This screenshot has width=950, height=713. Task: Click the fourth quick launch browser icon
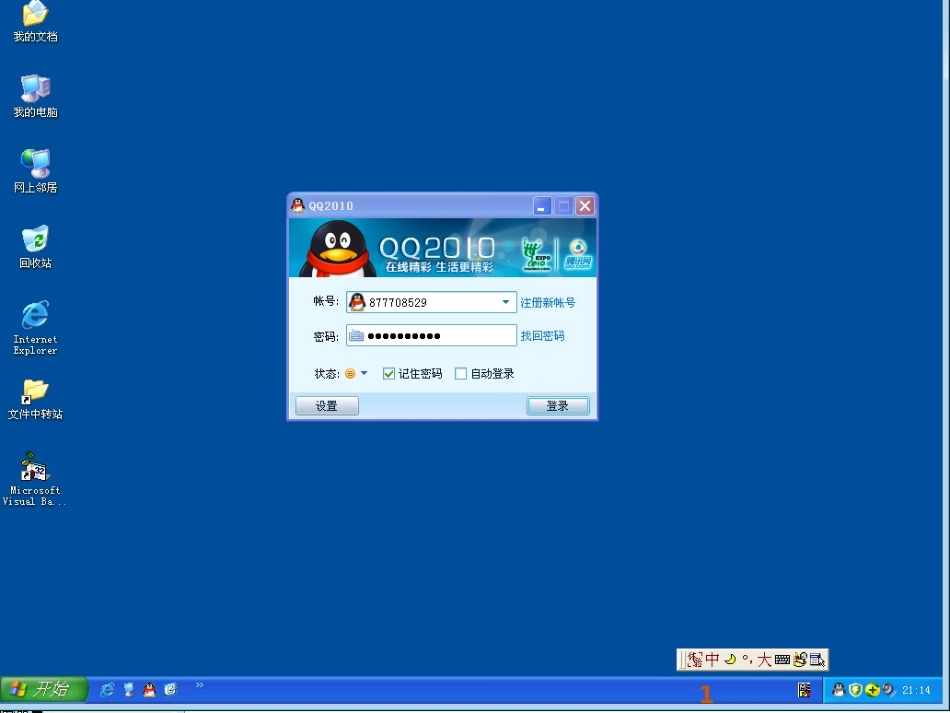tap(170, 689)
